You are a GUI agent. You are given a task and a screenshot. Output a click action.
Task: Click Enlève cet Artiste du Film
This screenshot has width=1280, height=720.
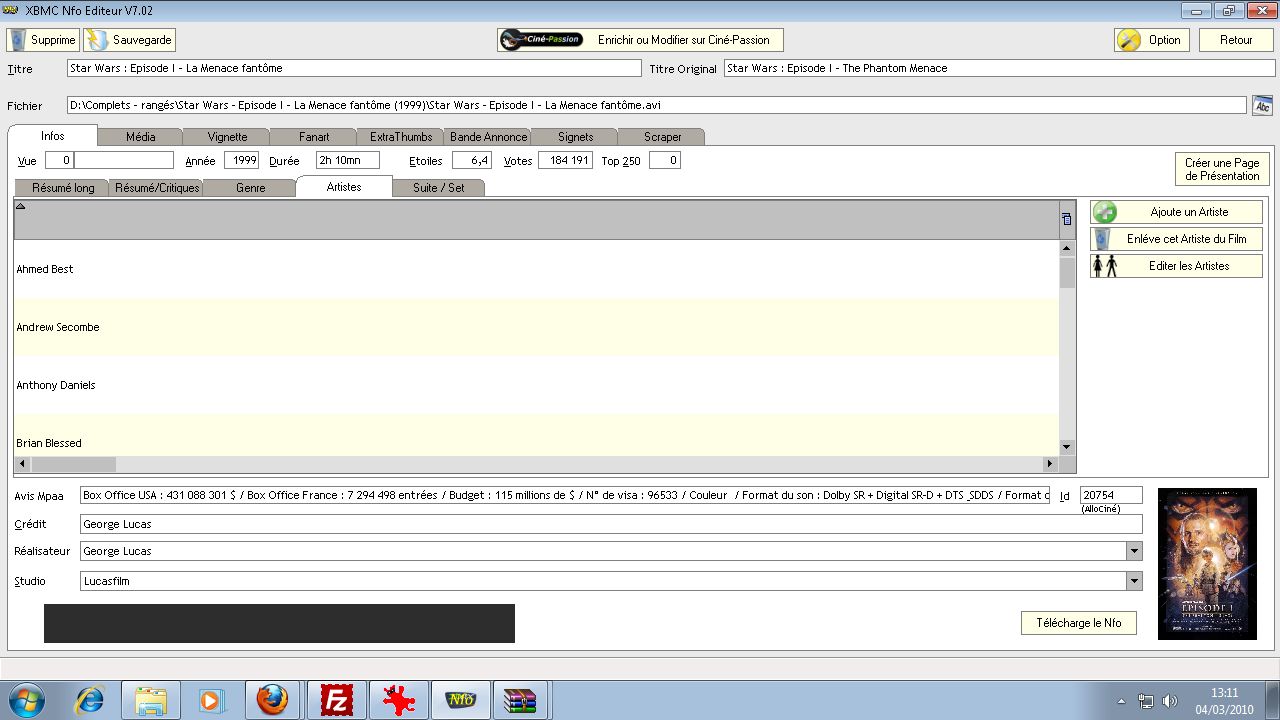tap(1176, 239)
